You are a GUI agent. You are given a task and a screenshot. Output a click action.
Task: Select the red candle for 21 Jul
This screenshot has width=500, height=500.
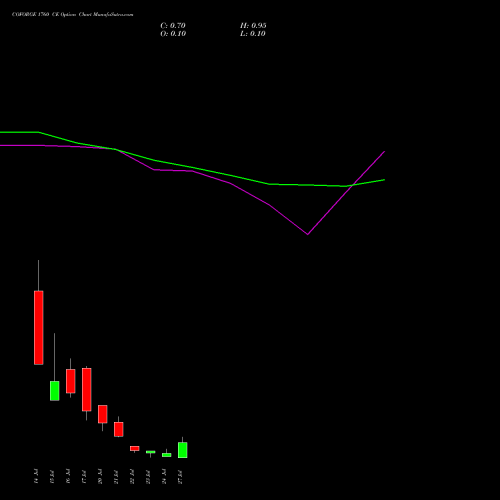tap(119, 429)
